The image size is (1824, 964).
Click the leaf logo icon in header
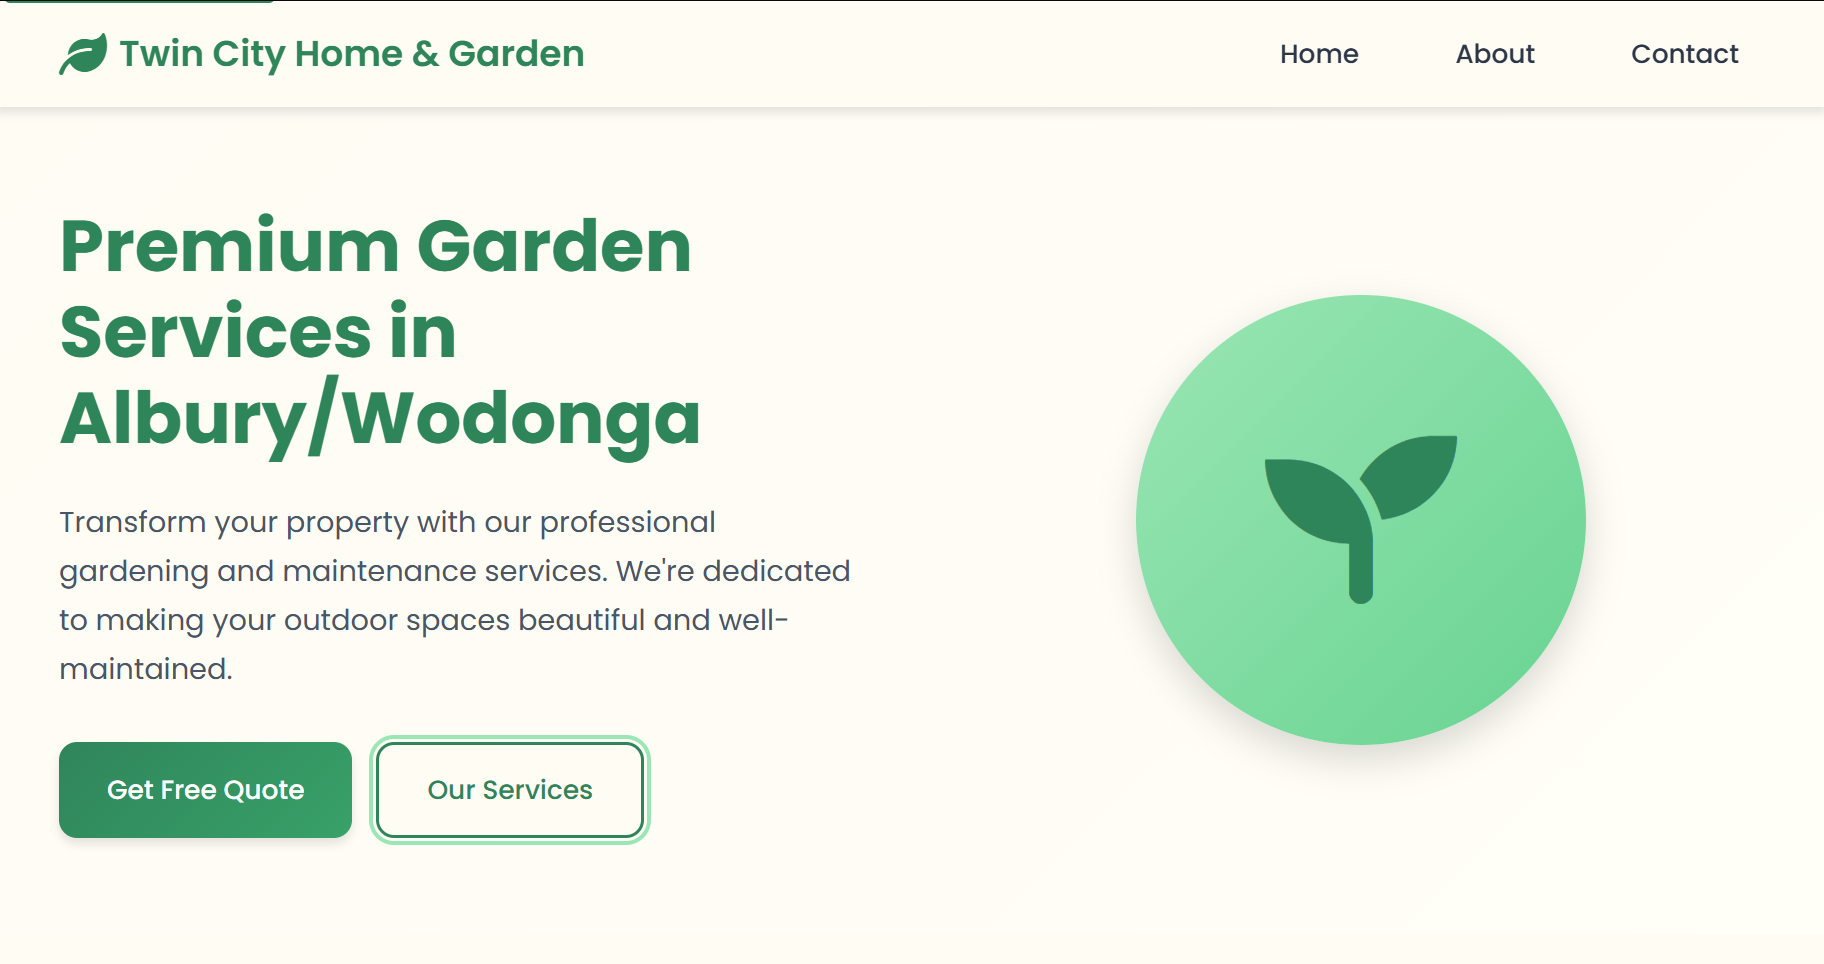pyautogui.click(x=83, y=54)
